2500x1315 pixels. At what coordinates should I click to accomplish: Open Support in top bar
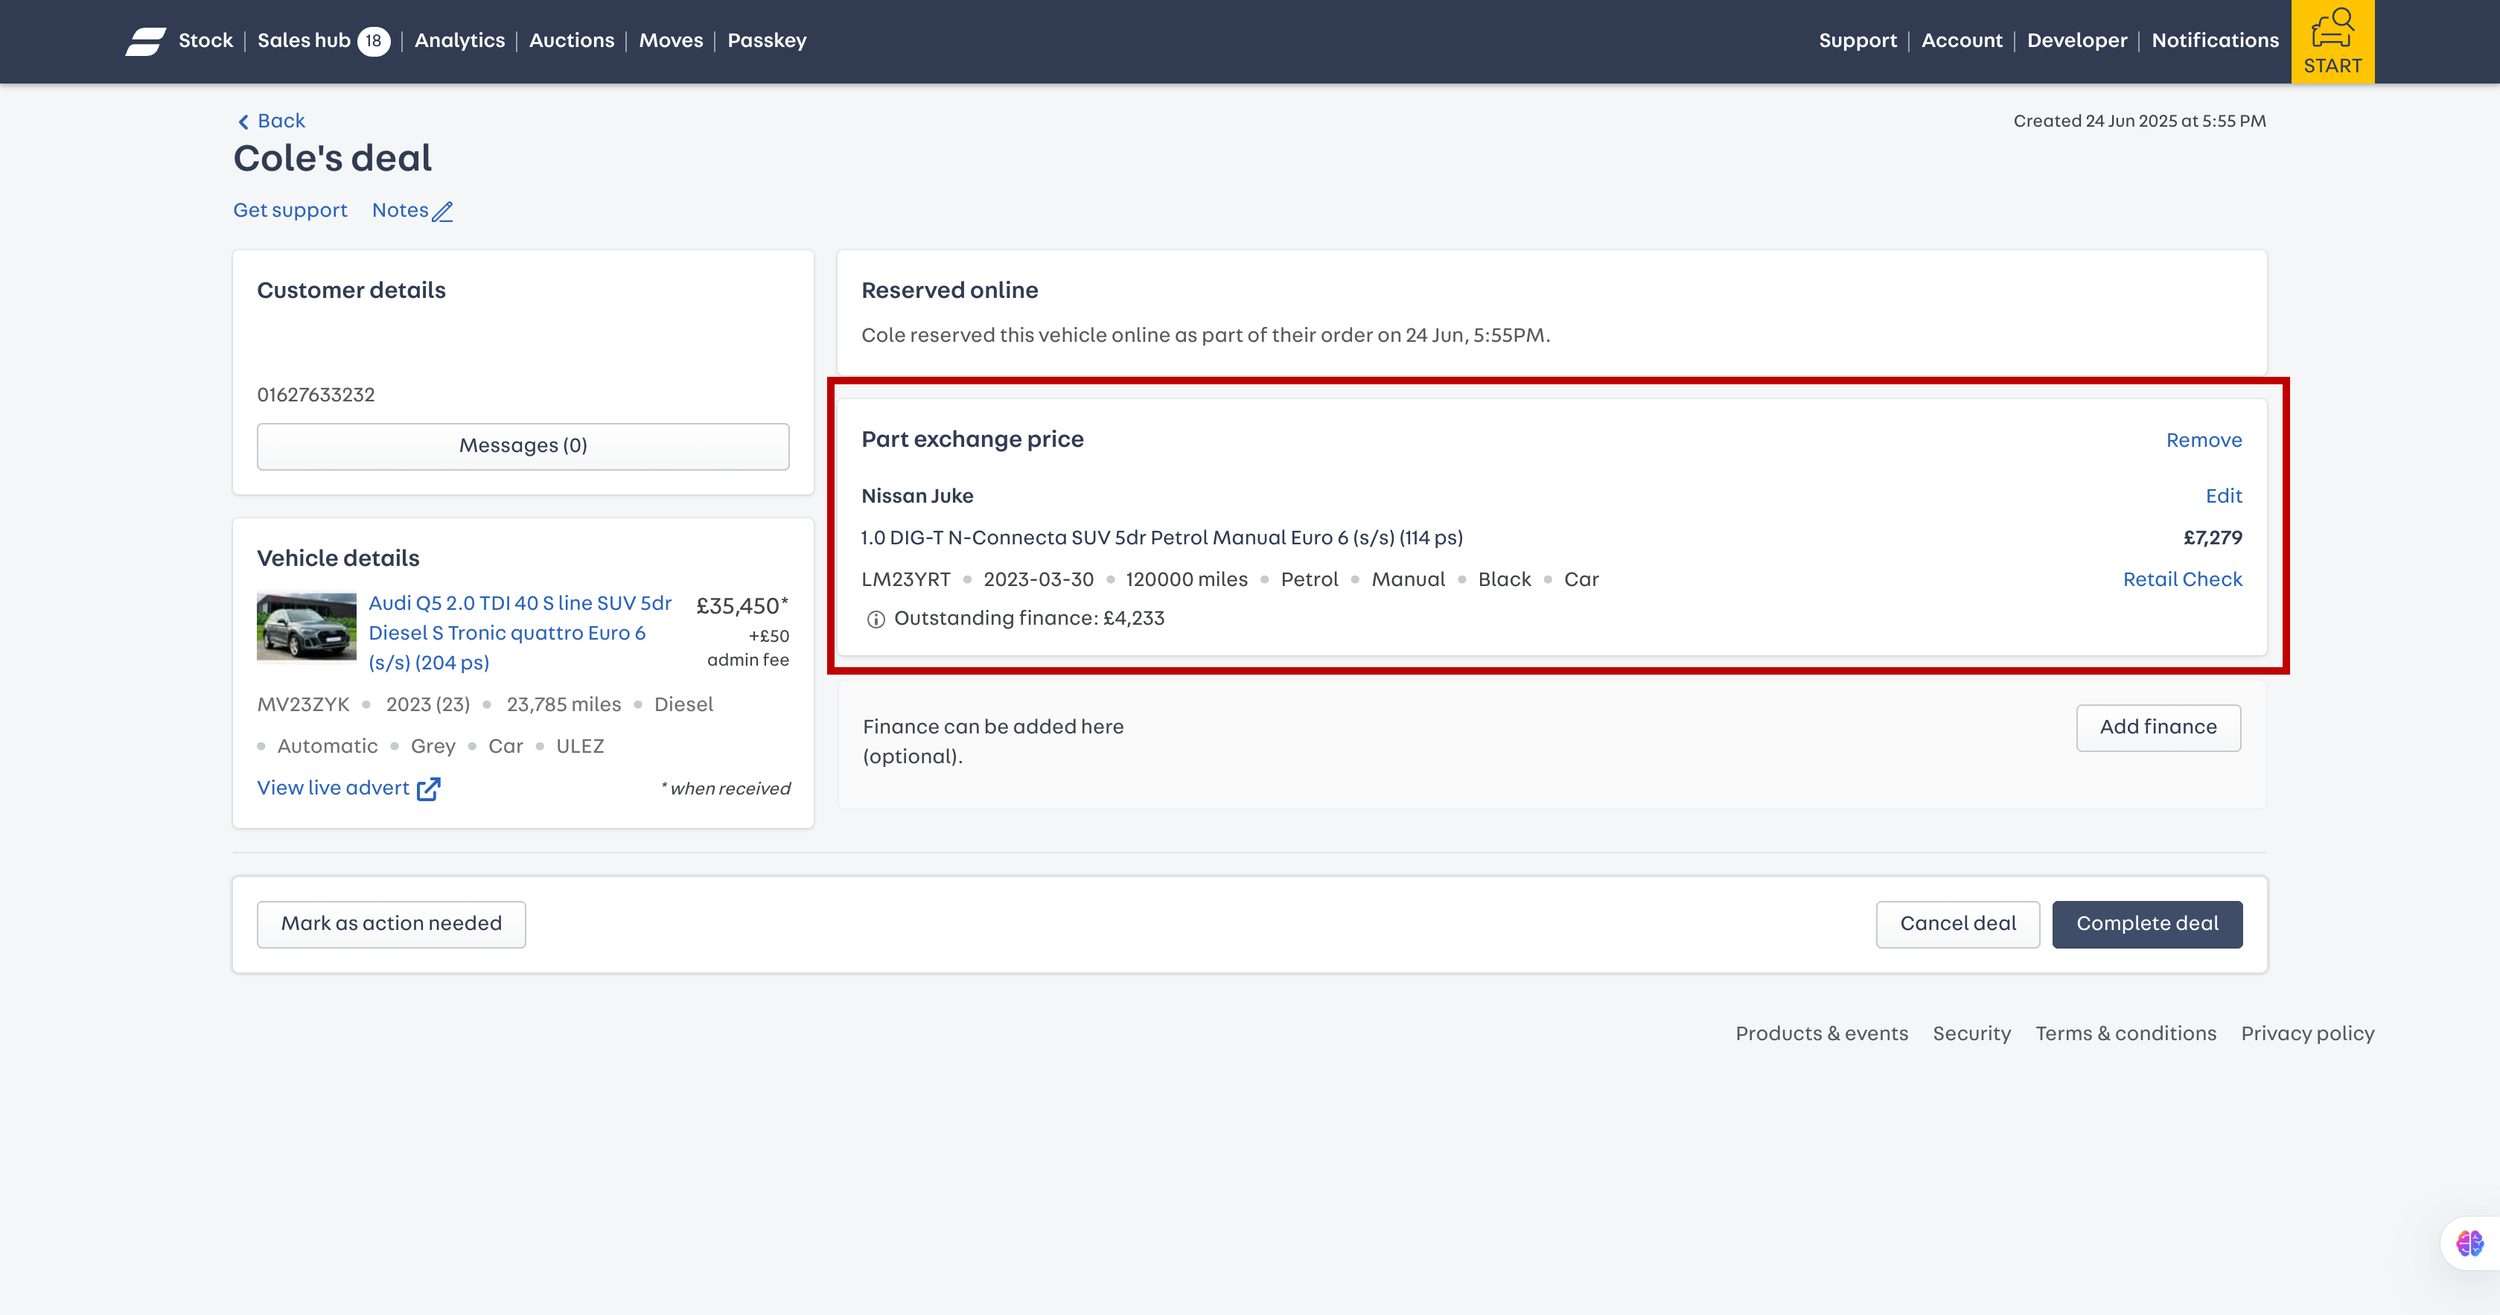click(x=1858, y=41)
